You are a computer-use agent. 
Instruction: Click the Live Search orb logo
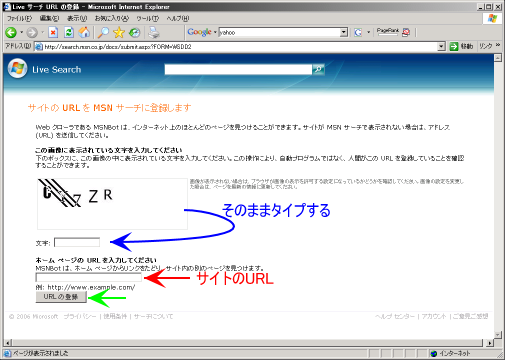pos(17,69)
